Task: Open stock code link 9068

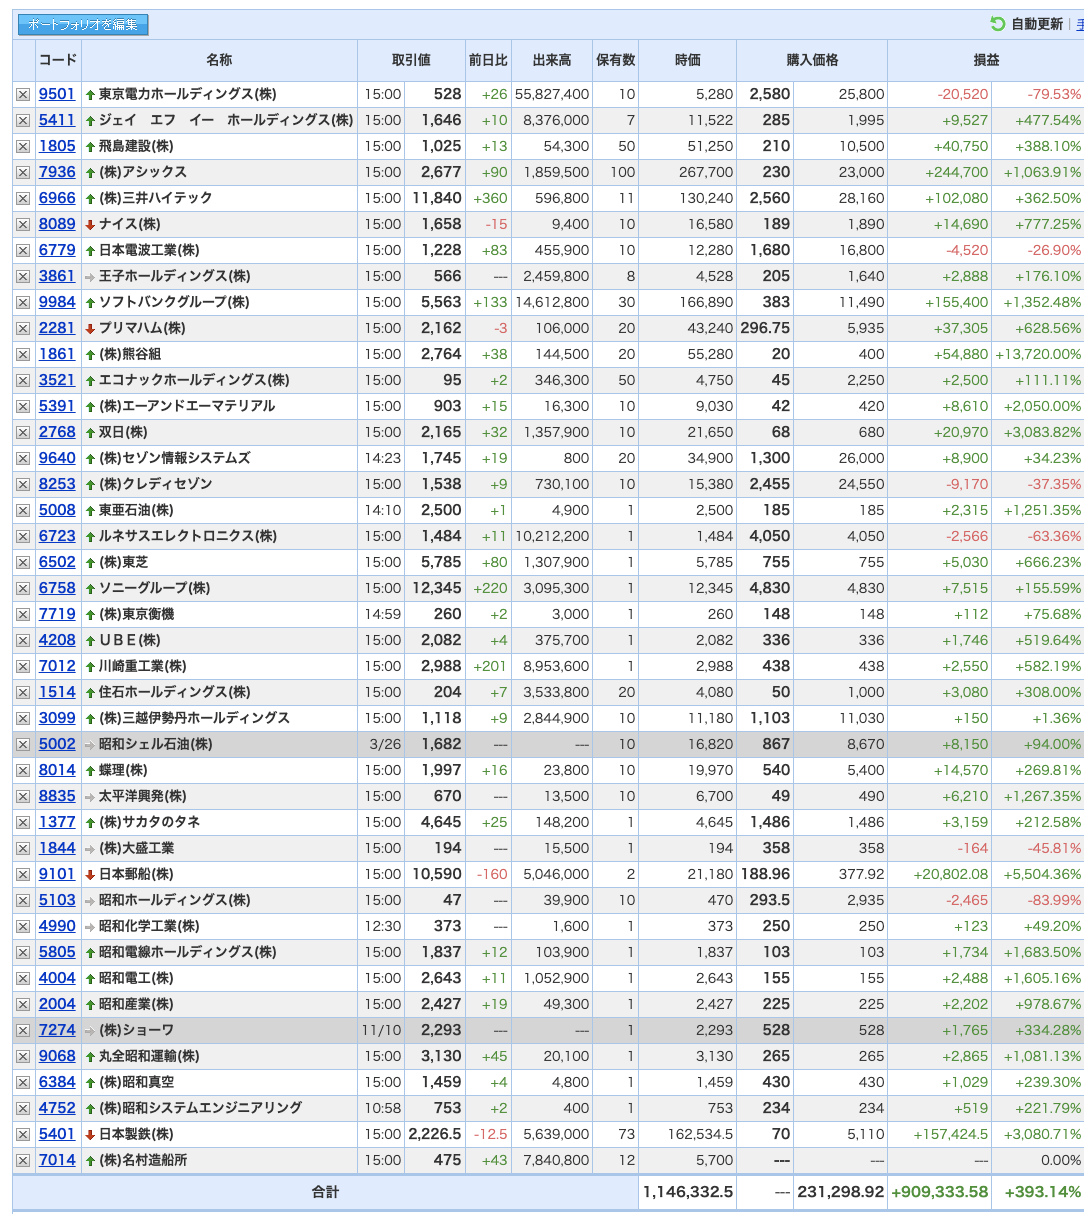Action: click(57, 1056)
